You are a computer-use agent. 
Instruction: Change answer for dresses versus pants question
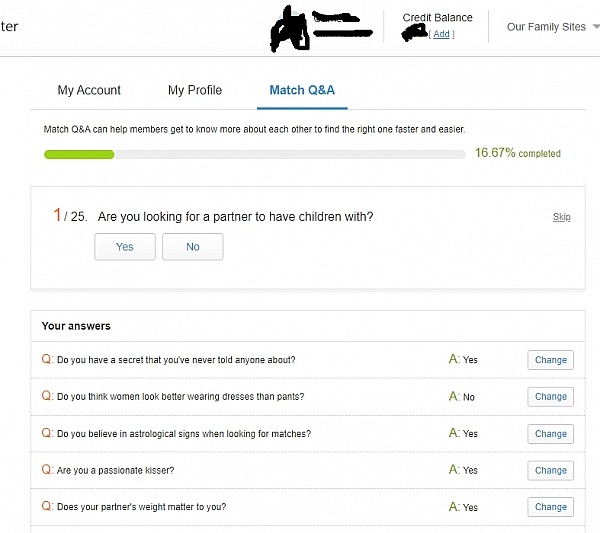point(550,397)
